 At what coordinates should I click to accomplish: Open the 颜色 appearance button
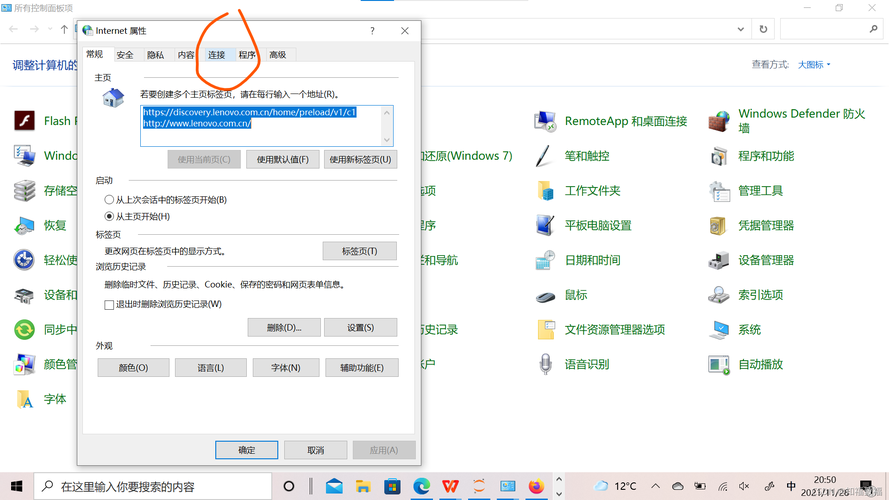click(x=133, y=368)
